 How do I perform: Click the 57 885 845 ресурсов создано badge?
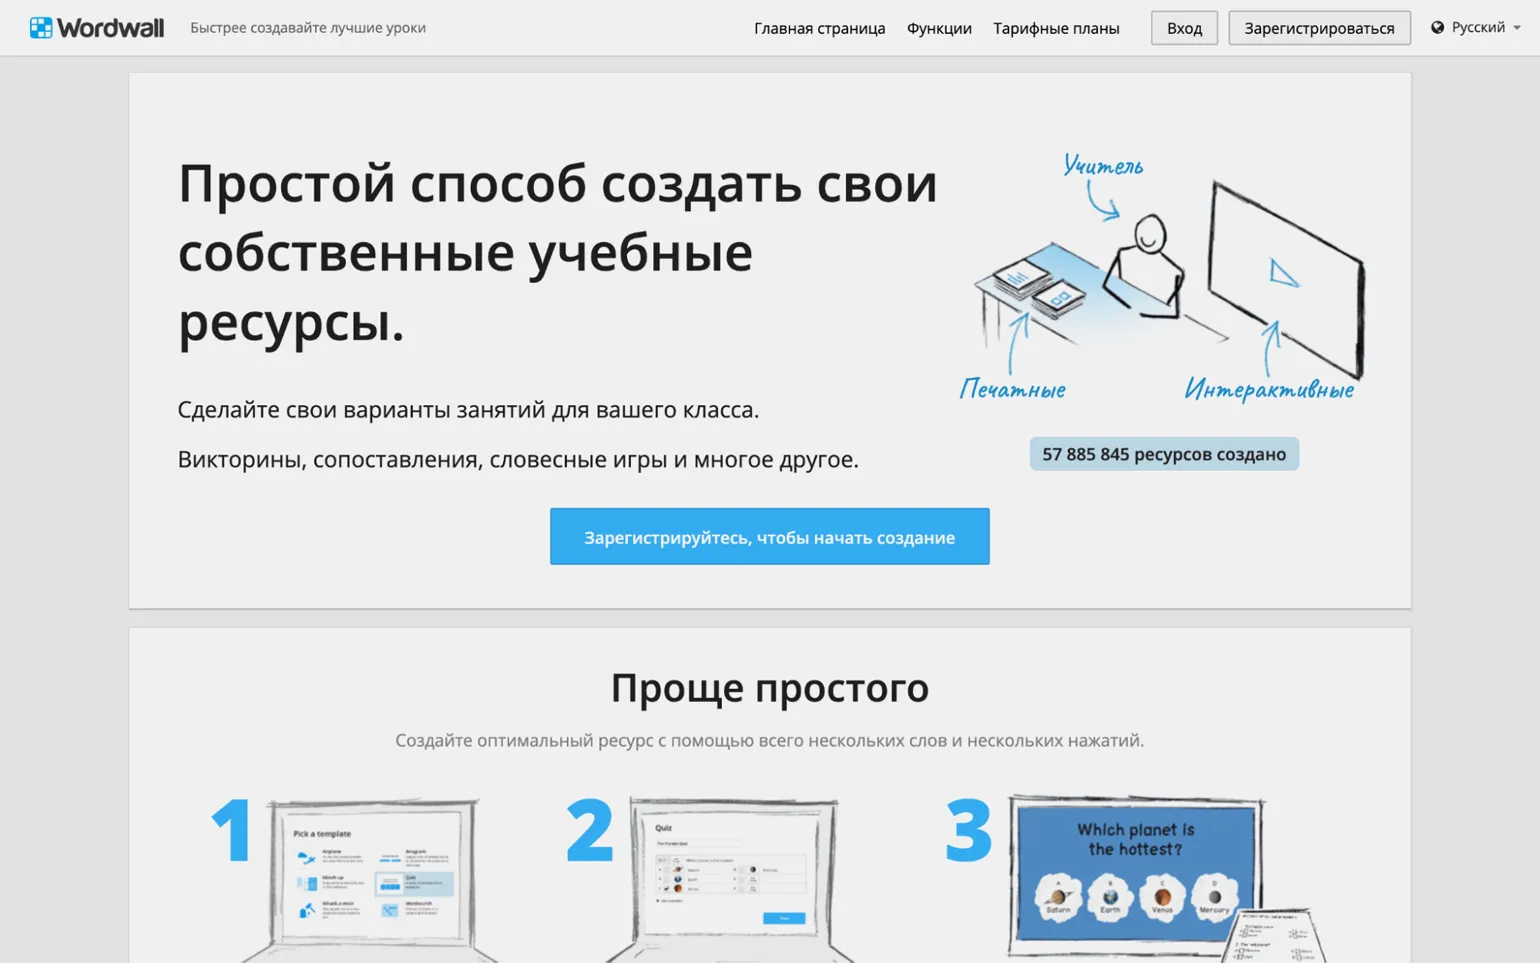[1163, 454]
